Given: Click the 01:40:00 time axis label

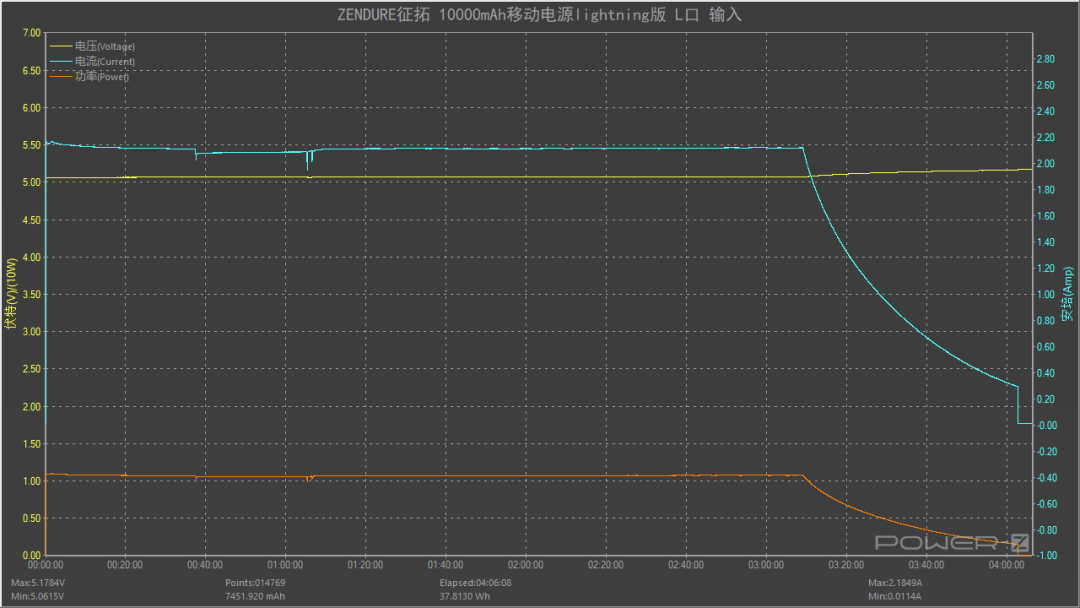Looking at the screenshot, I should [446, 565].
